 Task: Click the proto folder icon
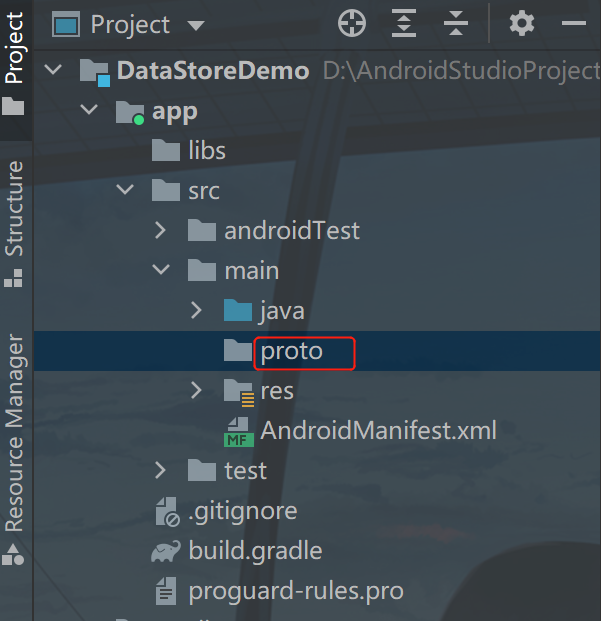[238, 350]
